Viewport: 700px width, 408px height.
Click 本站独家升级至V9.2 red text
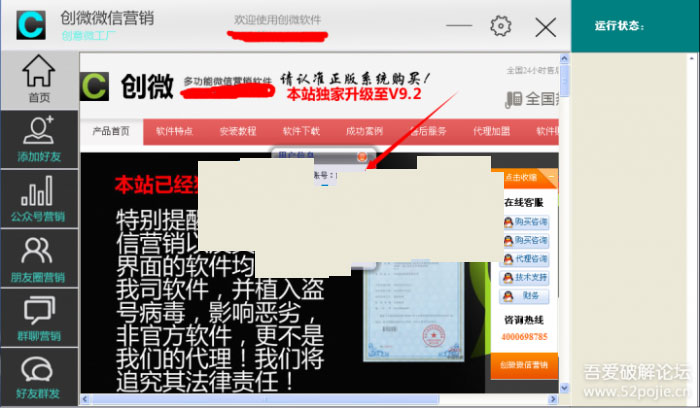[354, 94]
